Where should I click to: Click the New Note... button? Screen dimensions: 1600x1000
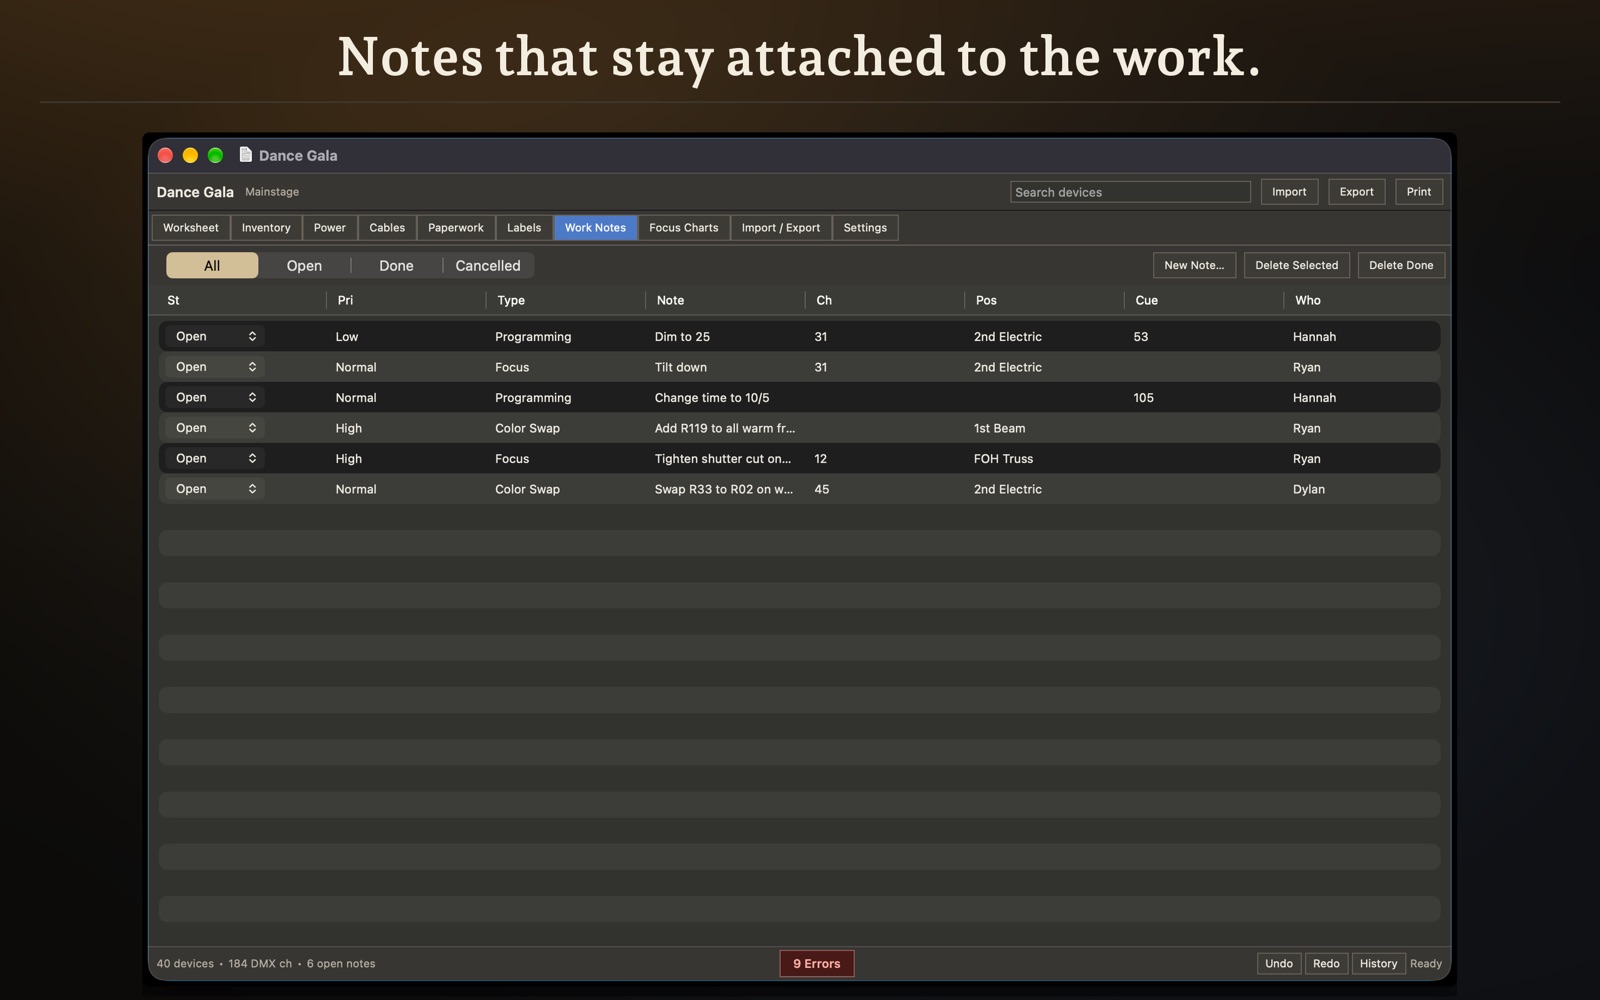point(1194,265)
